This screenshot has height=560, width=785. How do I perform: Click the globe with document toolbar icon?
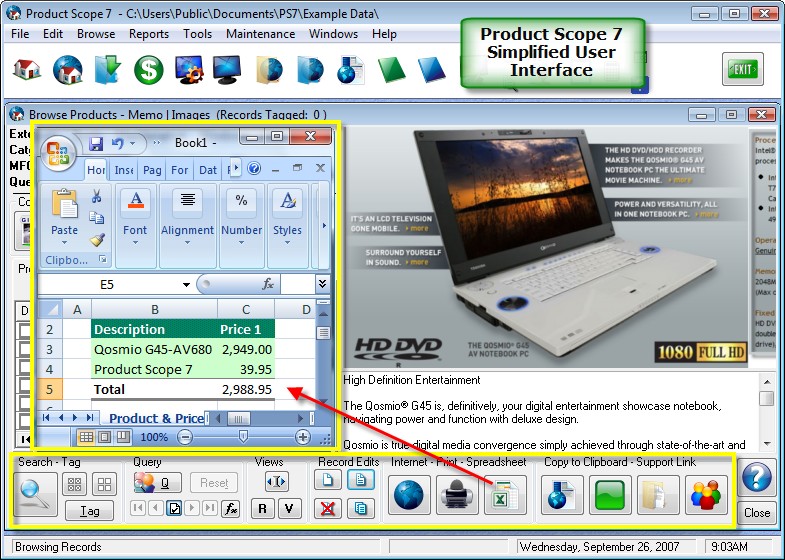click(350, 70)
